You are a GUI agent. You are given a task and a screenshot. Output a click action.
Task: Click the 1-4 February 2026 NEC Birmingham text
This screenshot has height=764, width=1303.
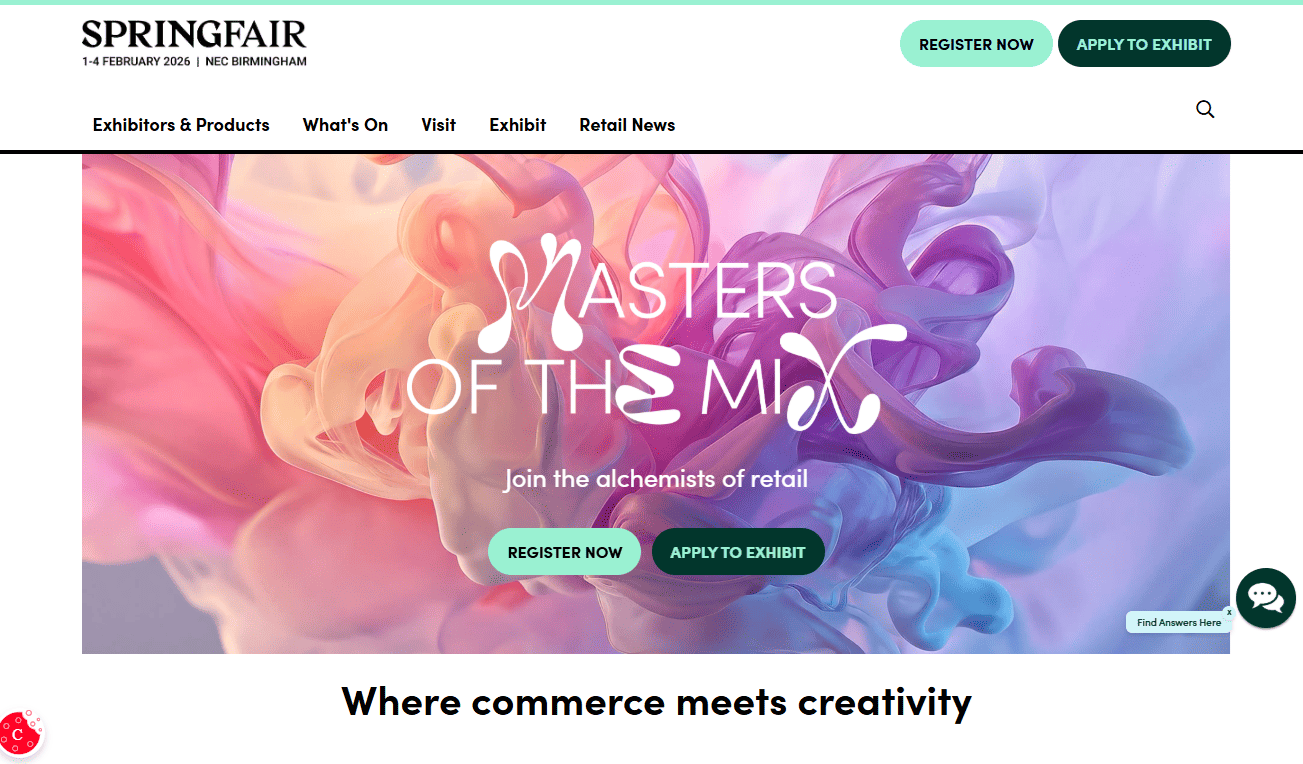tap(194, 61)
